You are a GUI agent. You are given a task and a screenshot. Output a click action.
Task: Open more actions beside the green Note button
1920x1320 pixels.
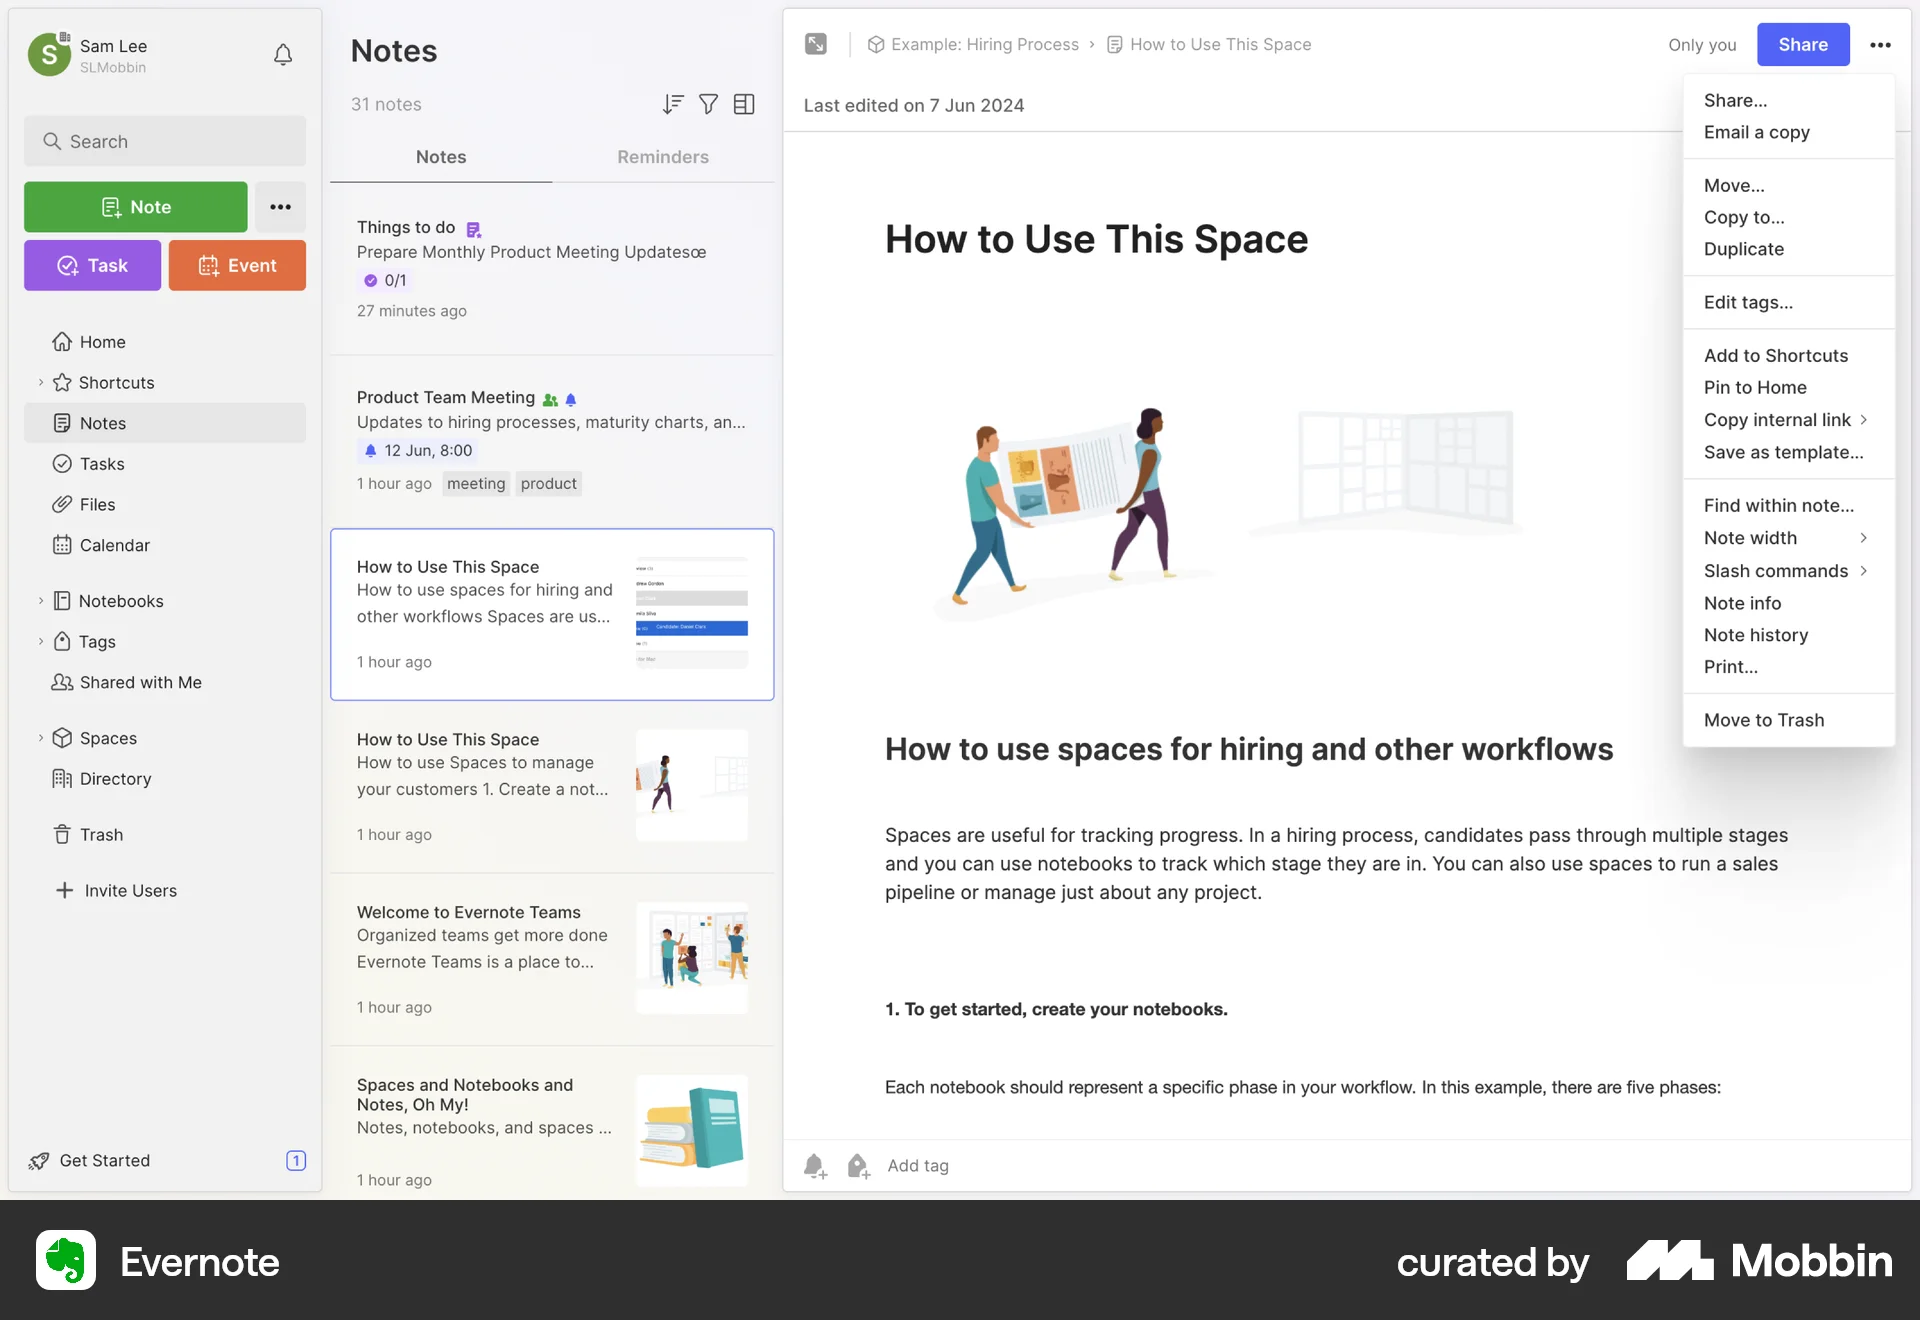tap(280, 206)
